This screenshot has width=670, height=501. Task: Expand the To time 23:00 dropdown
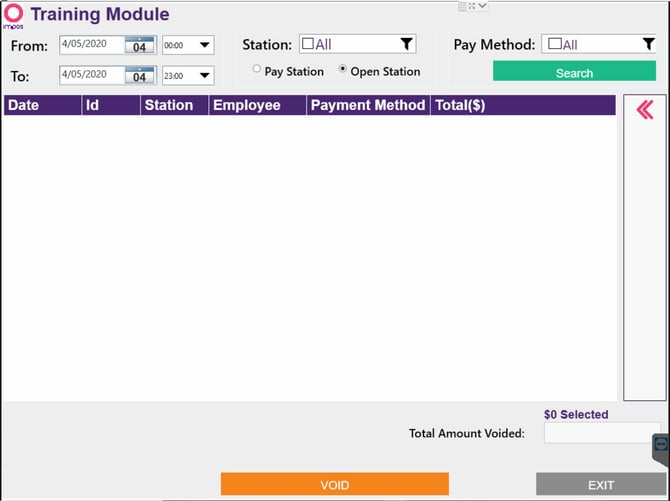[188, 76]
